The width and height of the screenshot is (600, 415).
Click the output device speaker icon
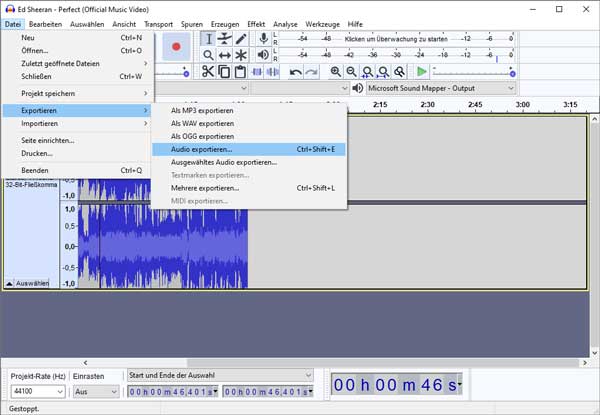357,88
